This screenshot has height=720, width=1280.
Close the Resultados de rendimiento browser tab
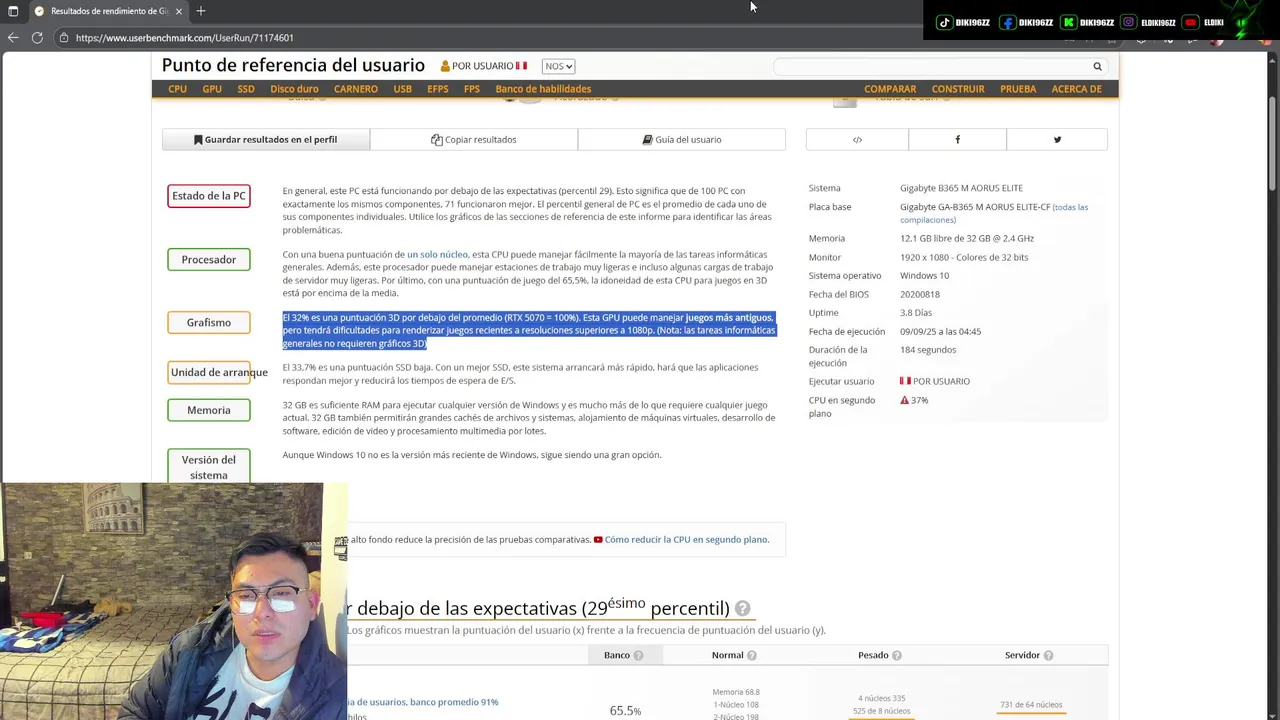(179, 11)
